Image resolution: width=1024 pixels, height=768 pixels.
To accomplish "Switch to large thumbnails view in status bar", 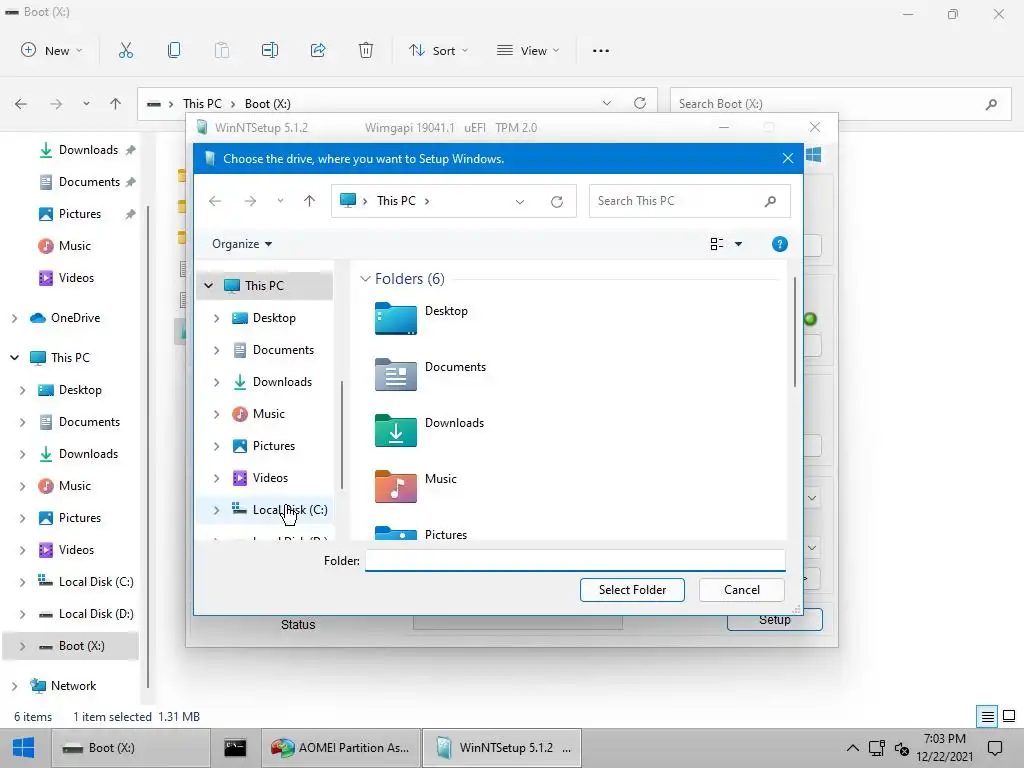I will pos(1009,716).
